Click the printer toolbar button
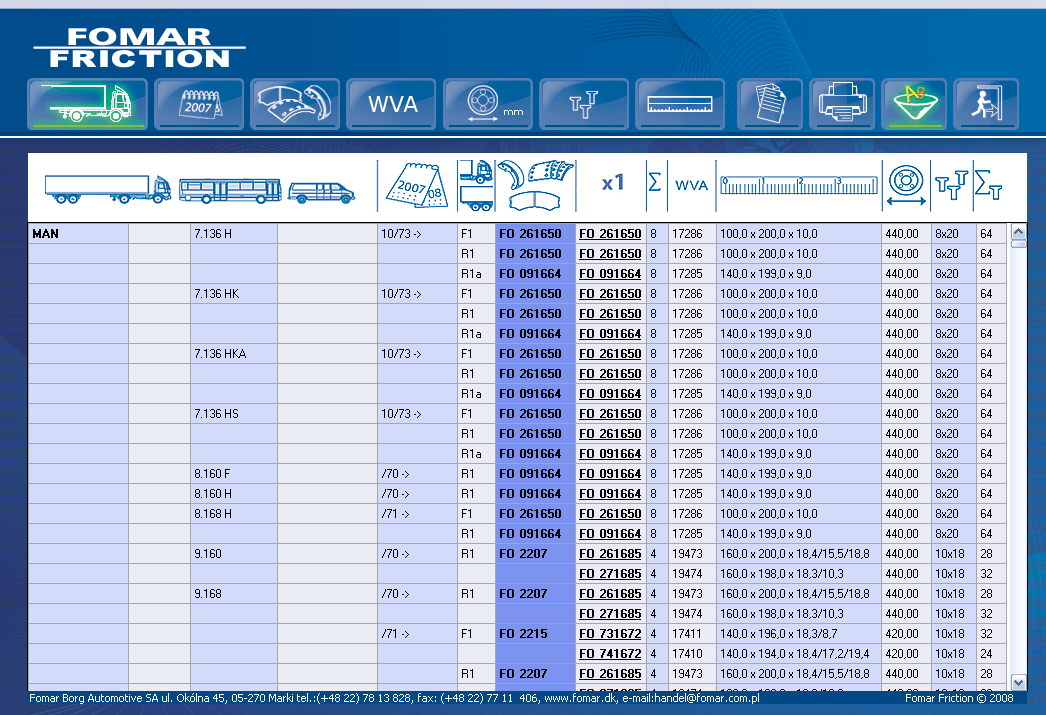 (x=842, y=104)
